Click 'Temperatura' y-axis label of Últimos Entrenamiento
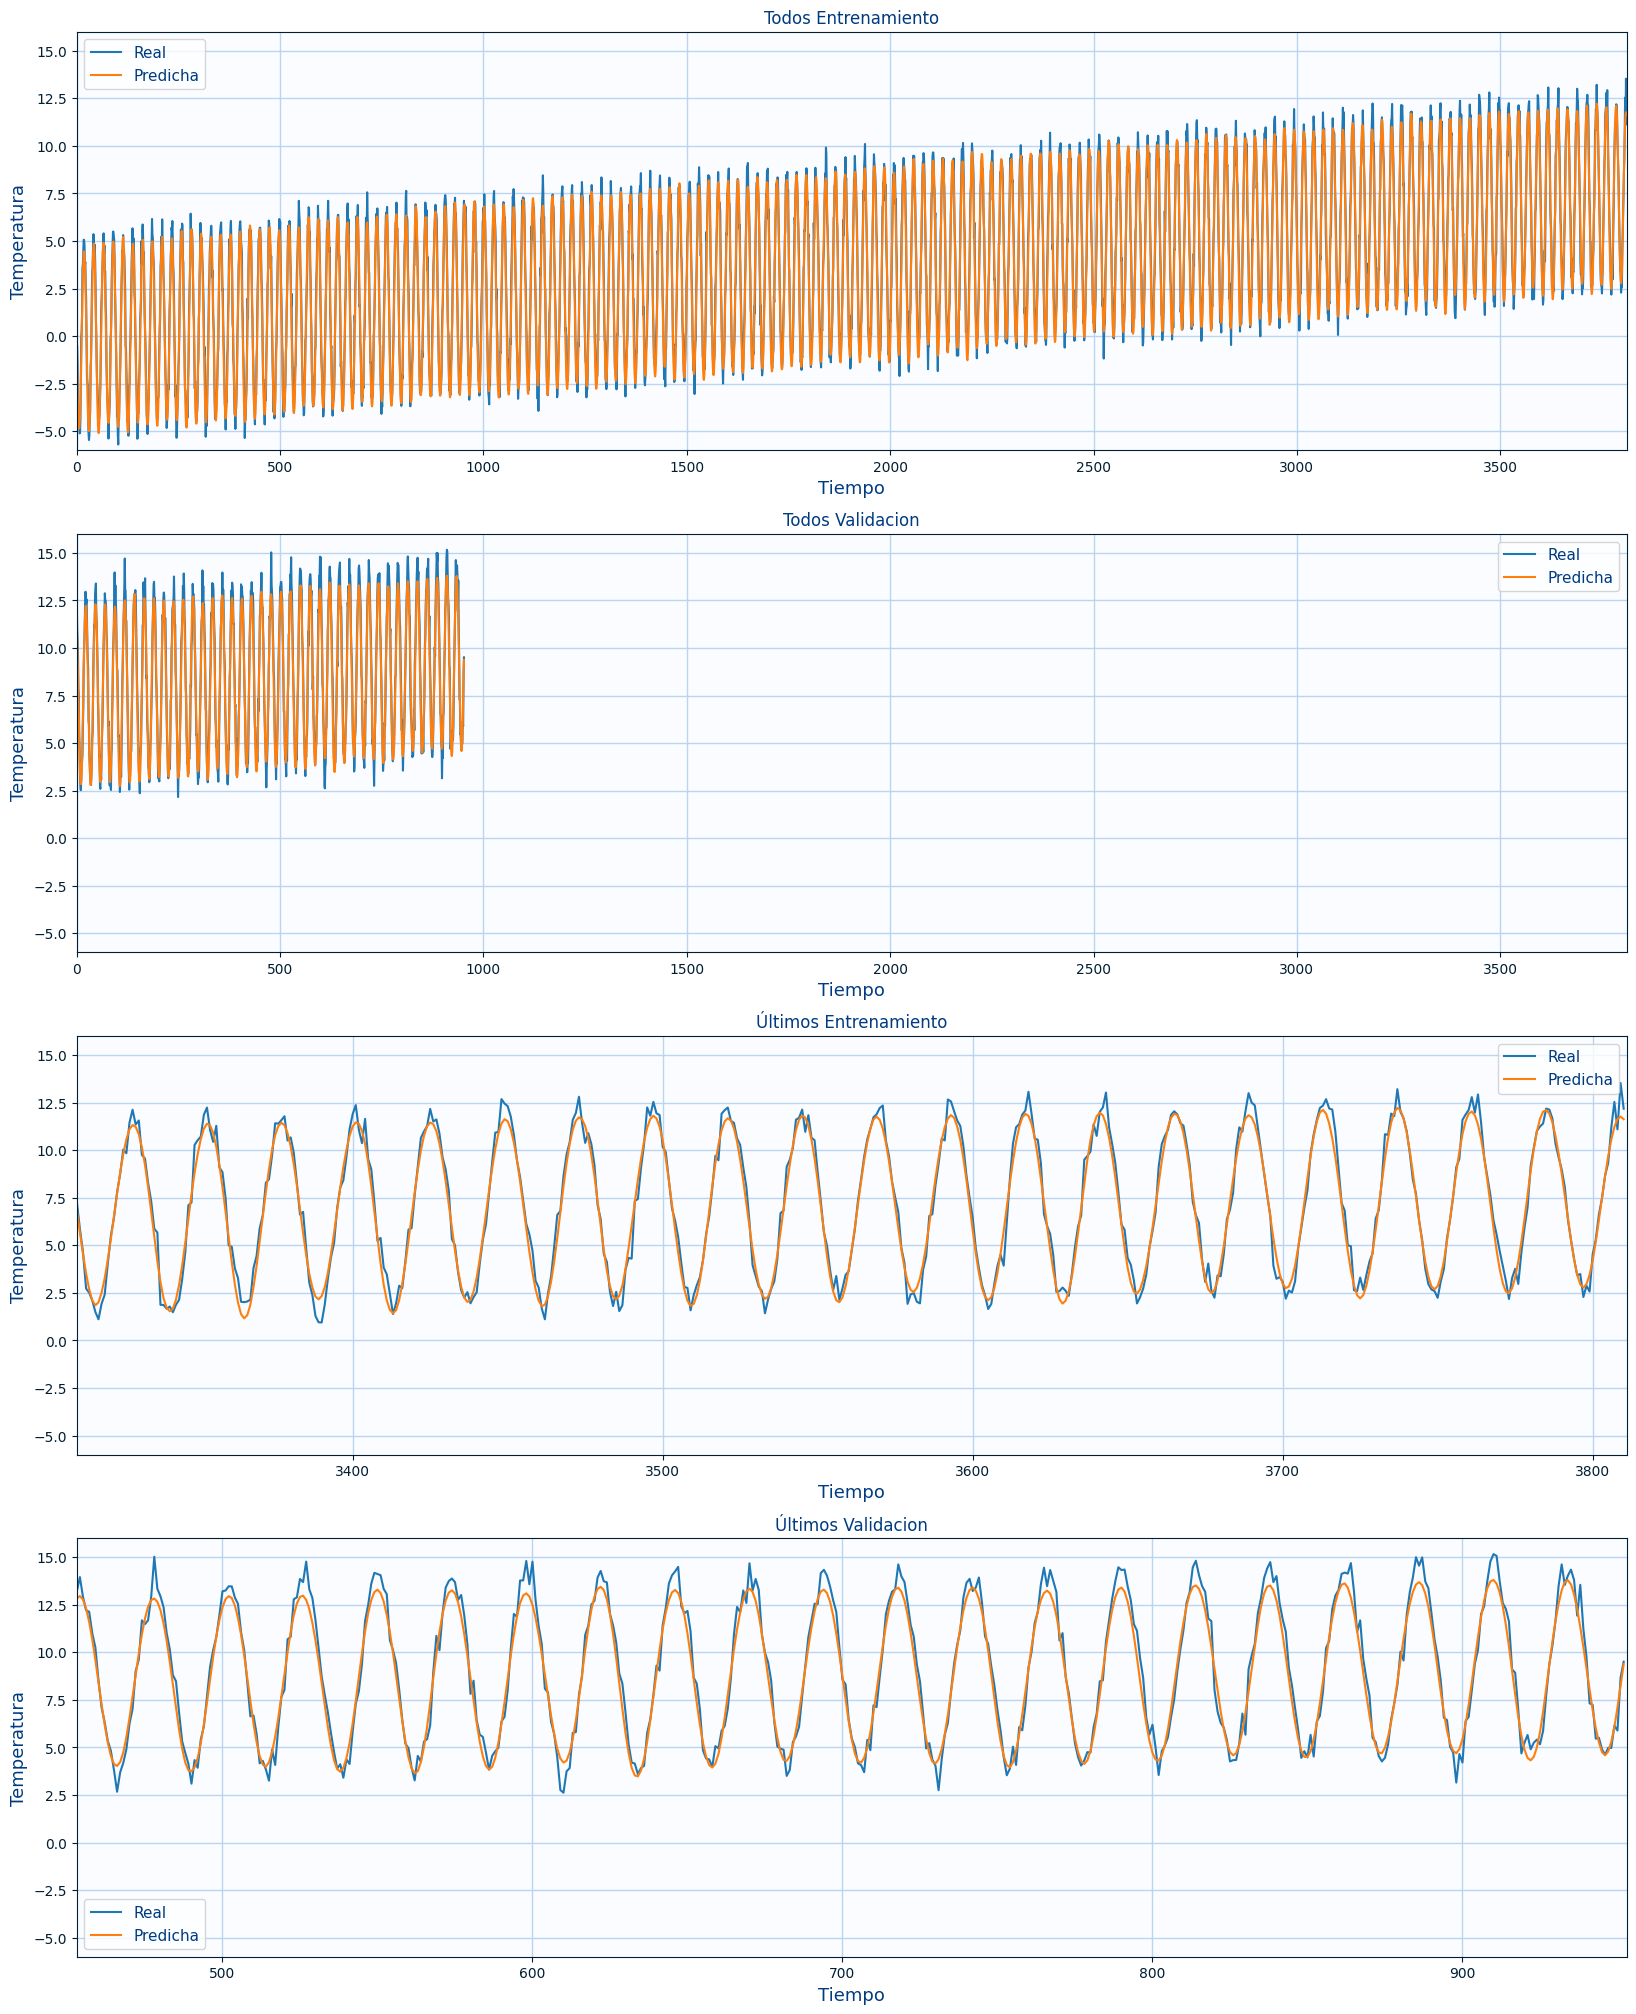 (17, 1245)
